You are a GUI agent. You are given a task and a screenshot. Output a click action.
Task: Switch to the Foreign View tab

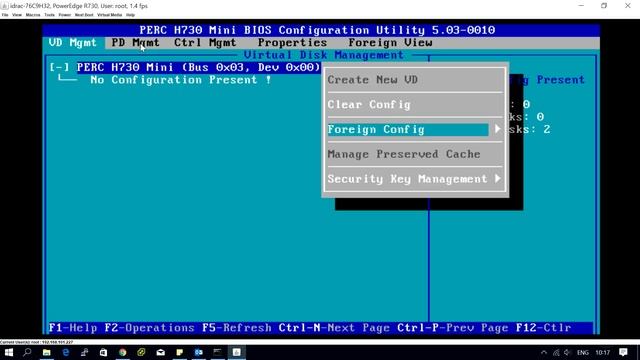(x=390, y=43)
